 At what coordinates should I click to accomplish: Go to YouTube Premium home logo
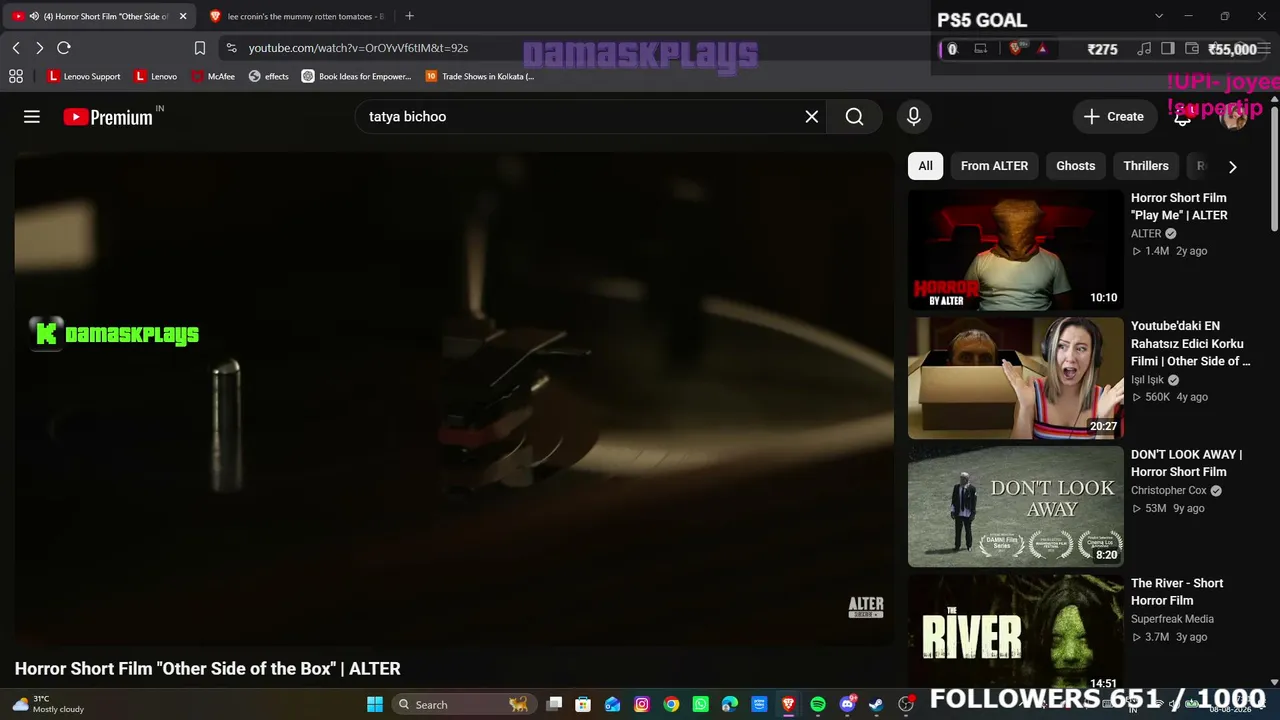pyautogui.click(x=108, y=117)
